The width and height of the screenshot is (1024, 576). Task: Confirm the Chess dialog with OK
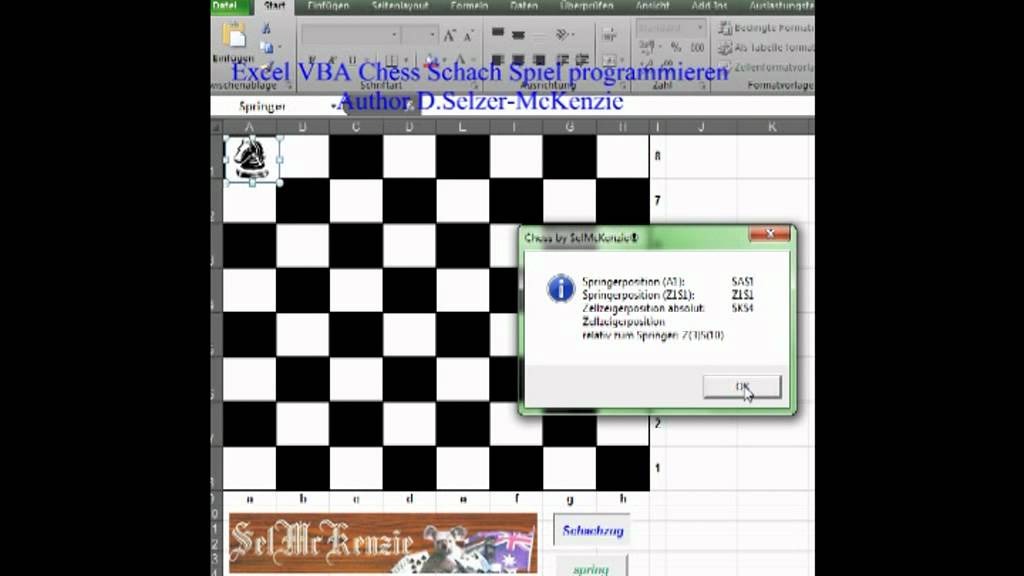[742, 386]
